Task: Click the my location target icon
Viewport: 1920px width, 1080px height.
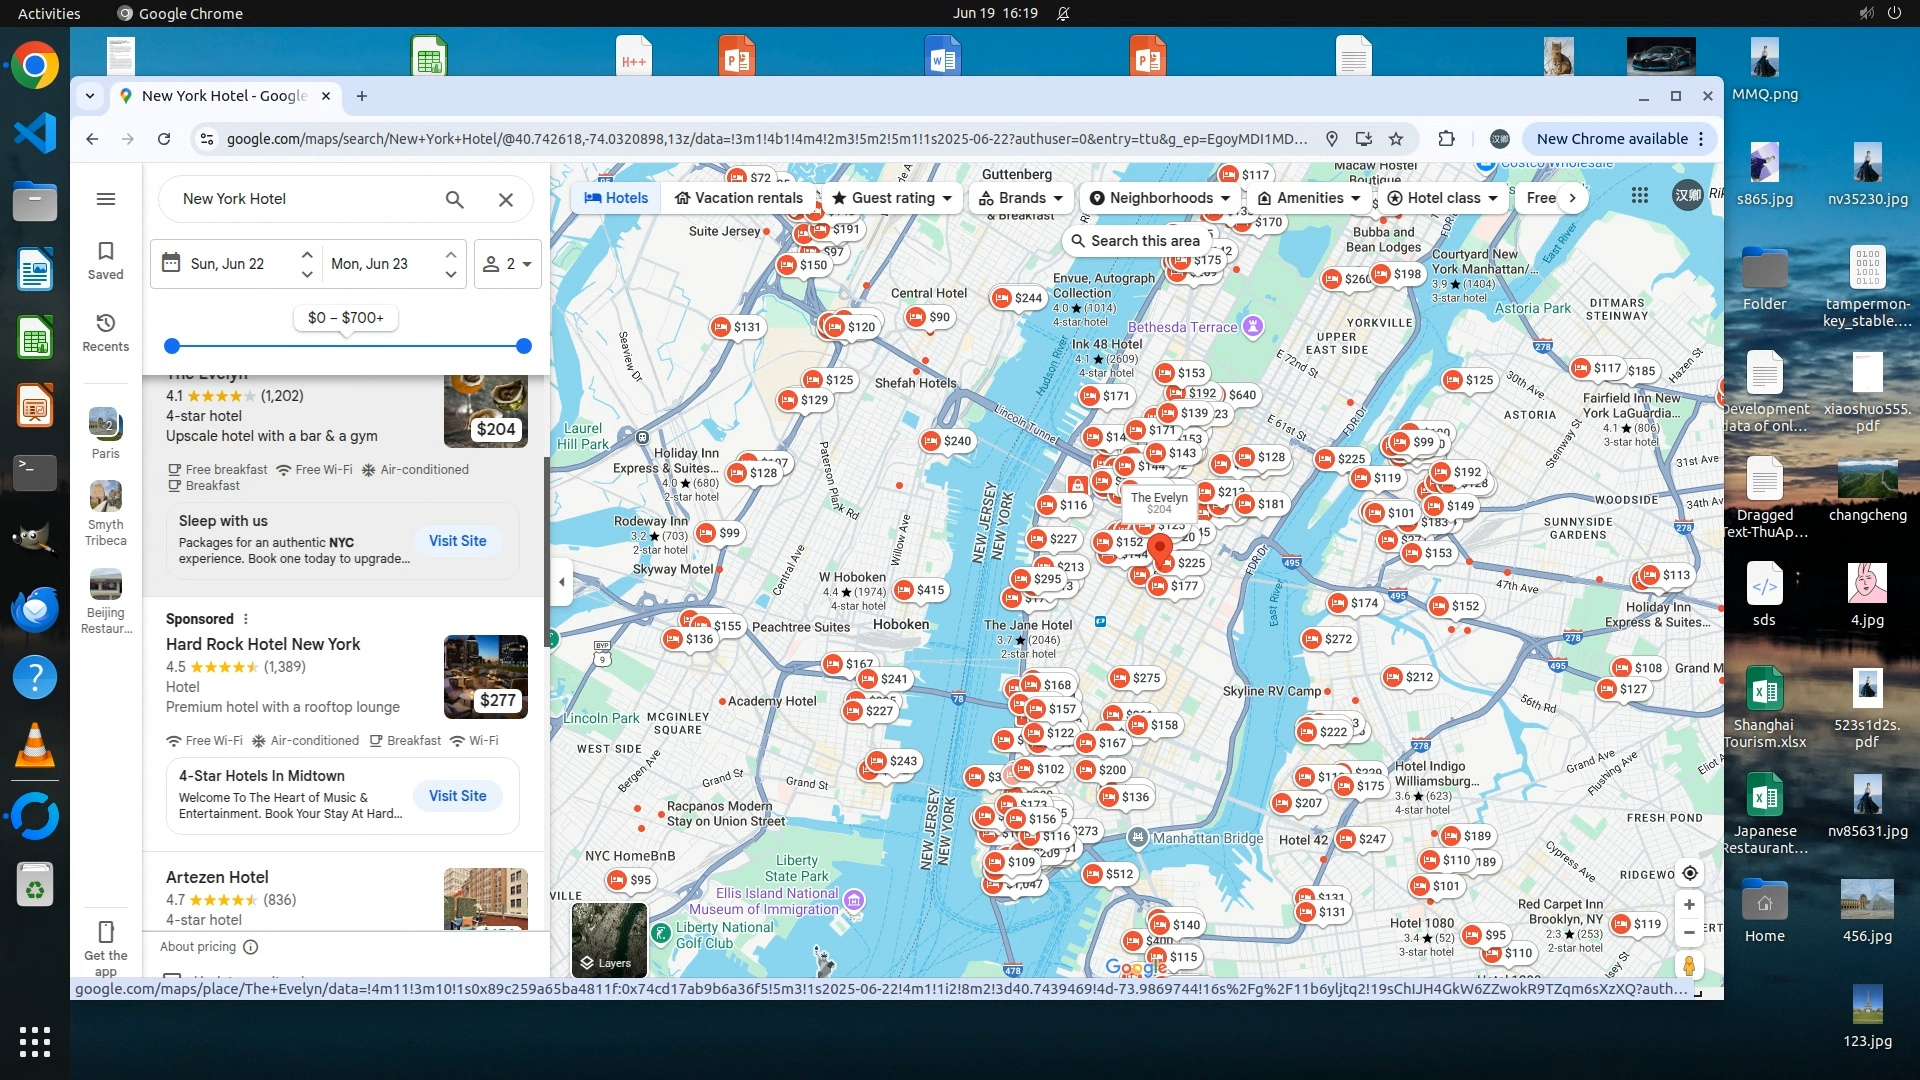Action: [1689, 873]
